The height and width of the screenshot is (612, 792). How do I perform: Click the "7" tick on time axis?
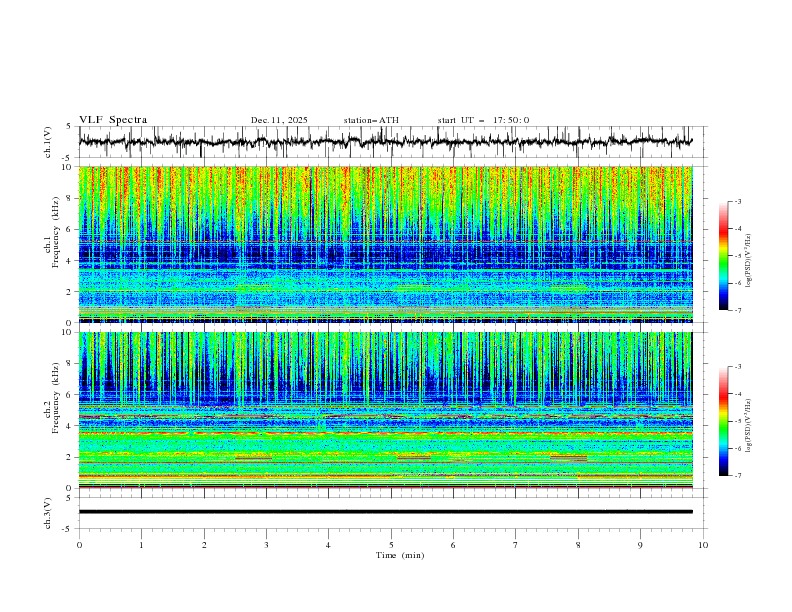tap(516, 545)
